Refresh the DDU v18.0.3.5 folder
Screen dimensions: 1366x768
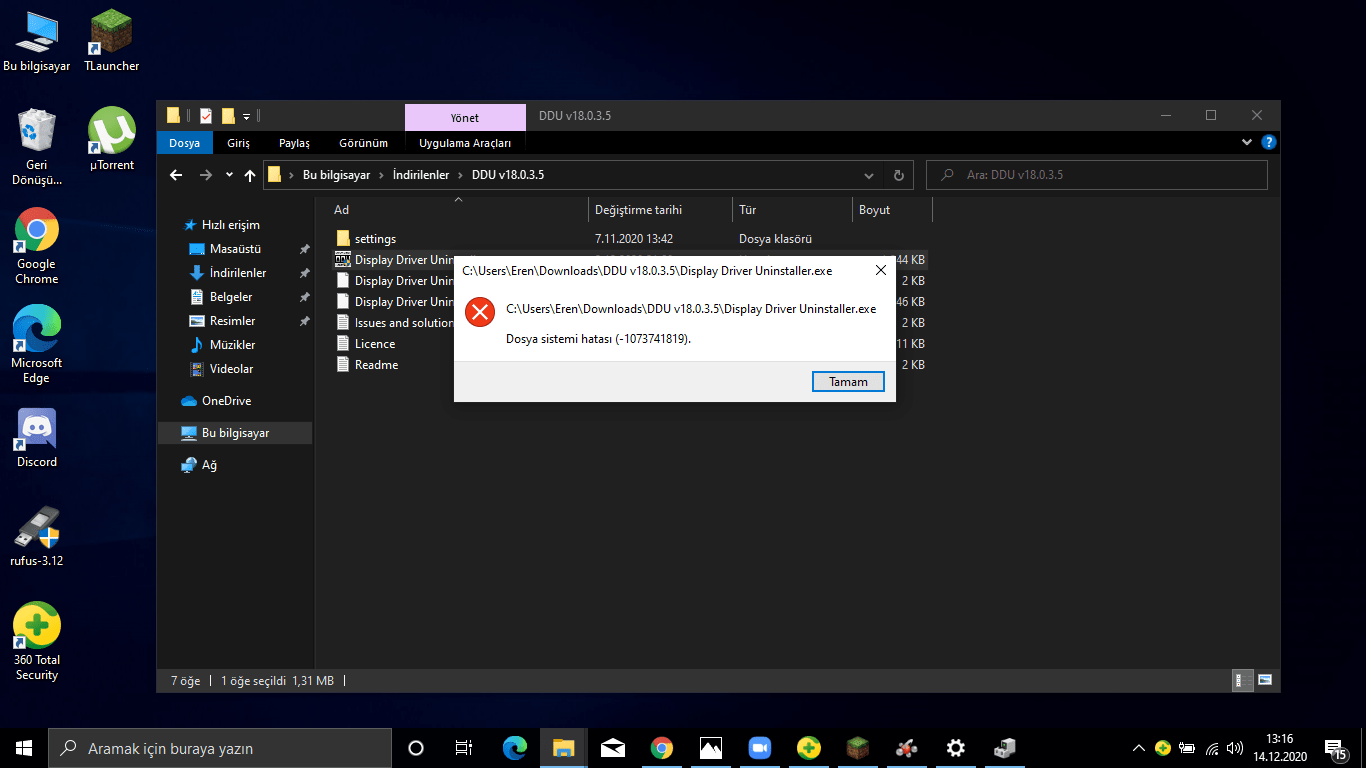pyautogui.click(x=898, y=175)
